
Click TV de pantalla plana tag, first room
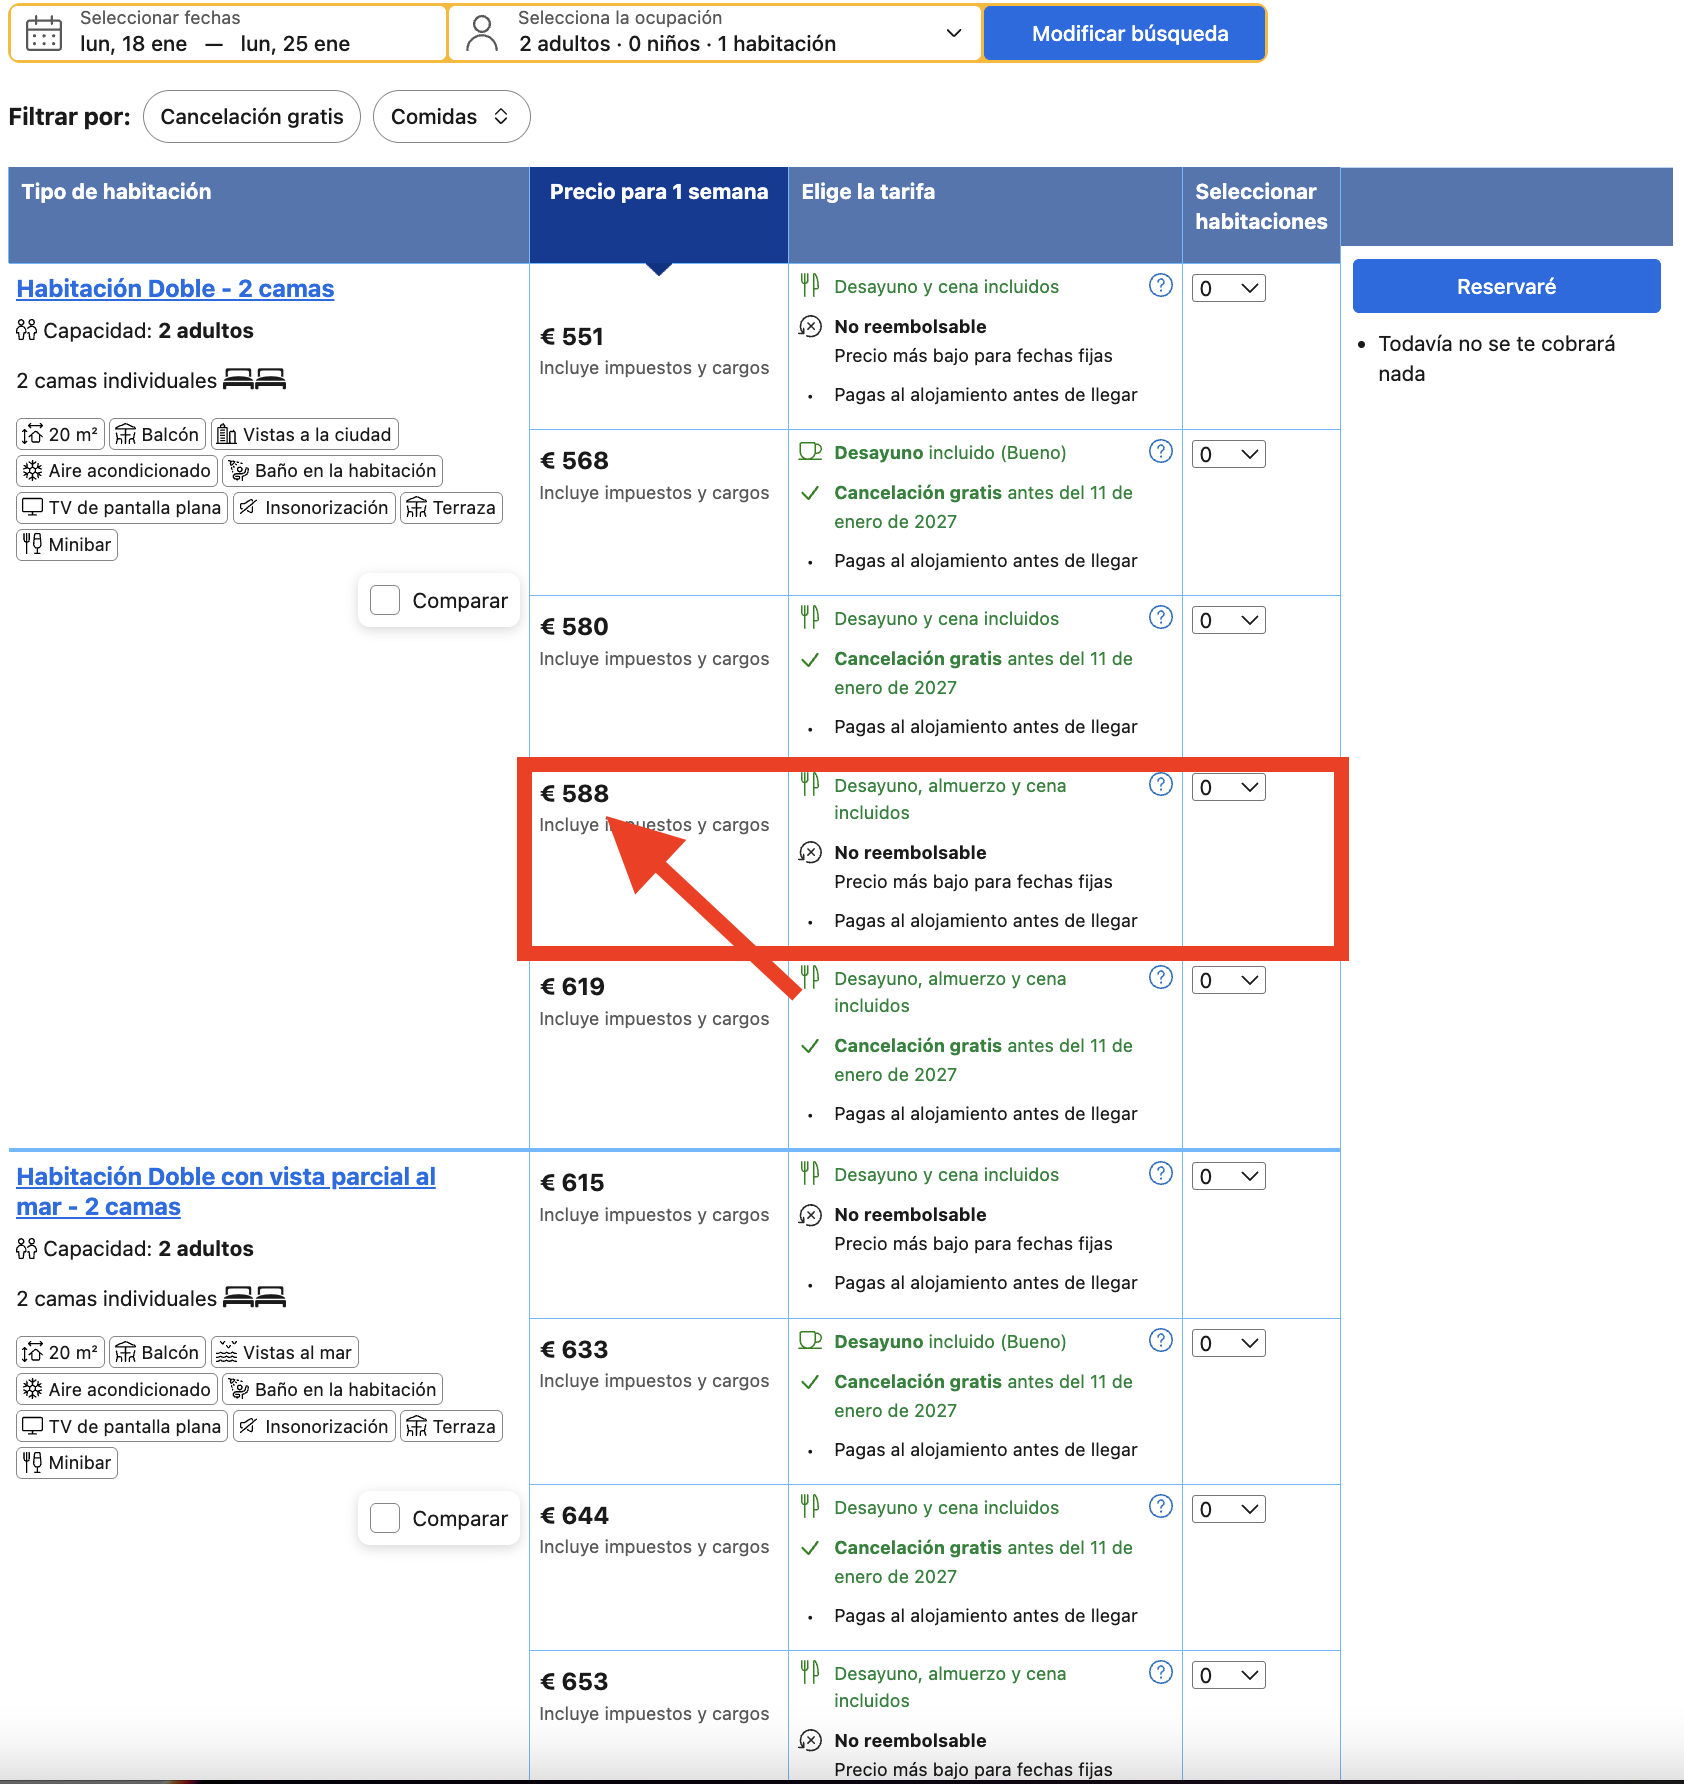tap(122, 507)
